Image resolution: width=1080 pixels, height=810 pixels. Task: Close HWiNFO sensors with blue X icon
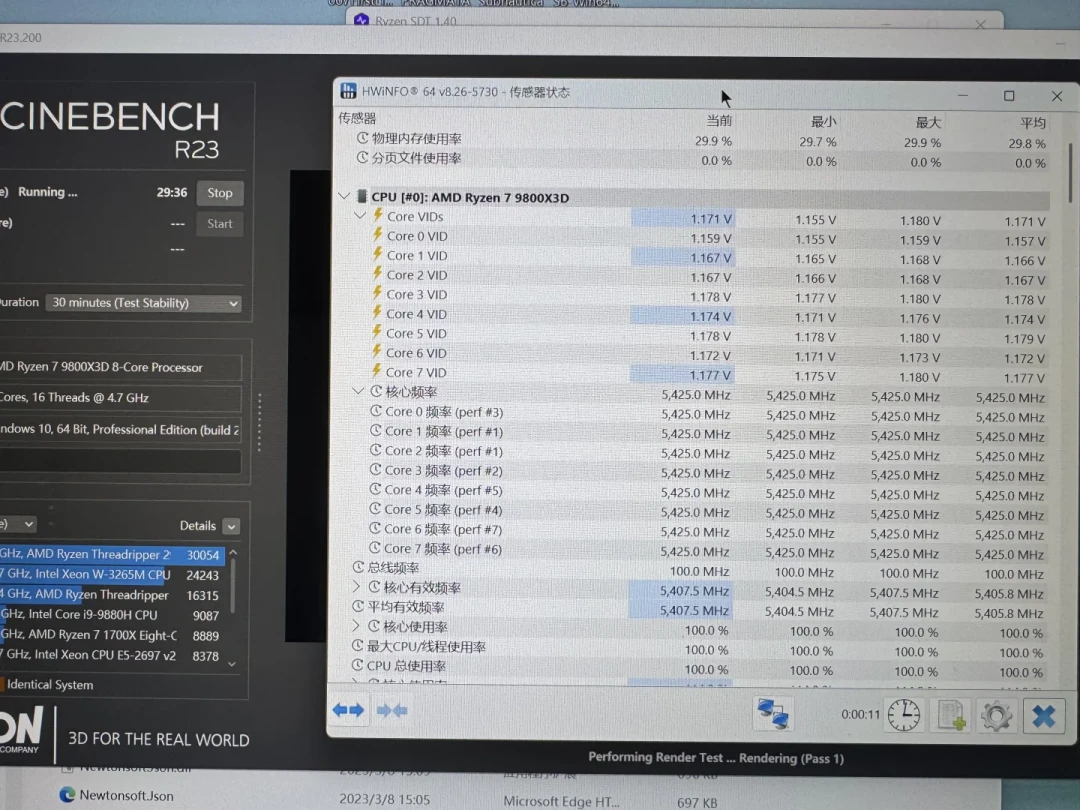point(1043,717)
